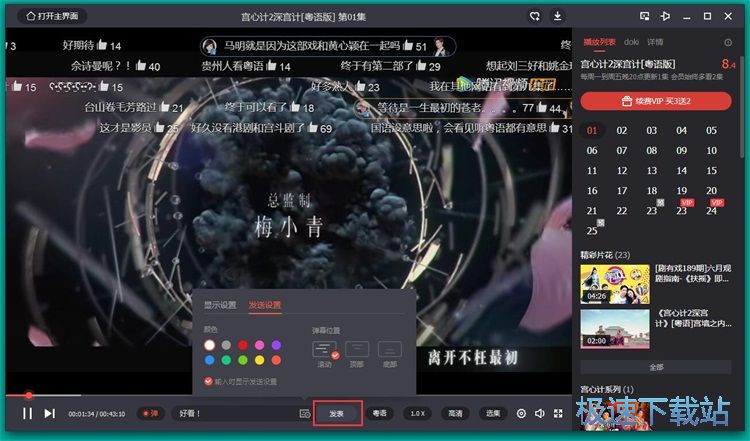The image size is (750, 441).
Task: Click the 发表 publish button
Action: (x=337, y=413)
